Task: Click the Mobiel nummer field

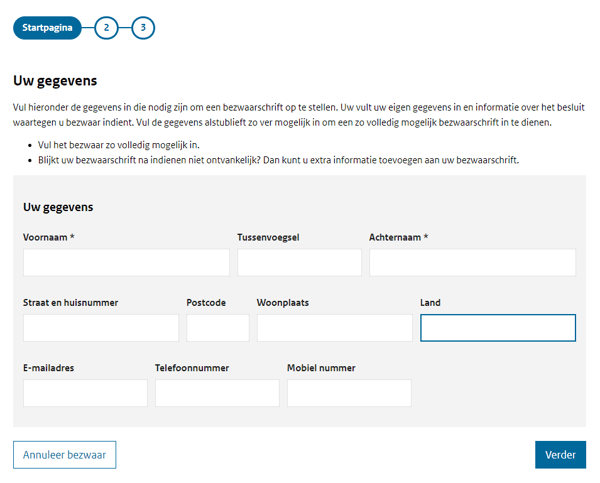Action: click(349, 393)
